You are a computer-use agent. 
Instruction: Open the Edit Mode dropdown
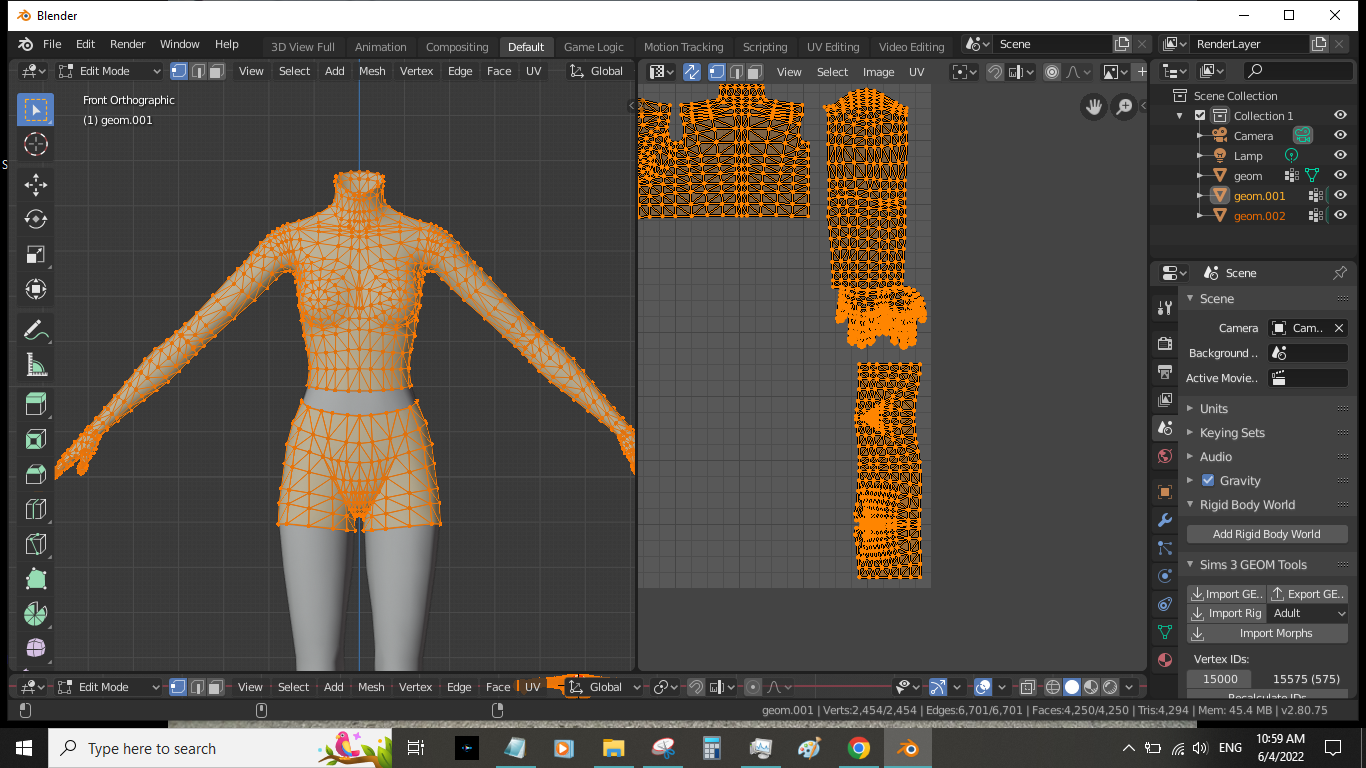(109, 71)
